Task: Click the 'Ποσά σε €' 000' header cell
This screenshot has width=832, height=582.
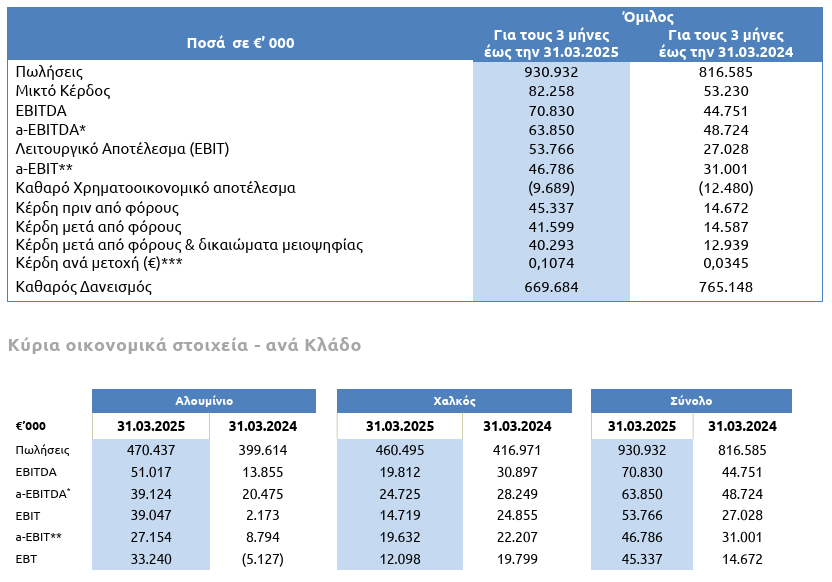Action: pos(240,43)
